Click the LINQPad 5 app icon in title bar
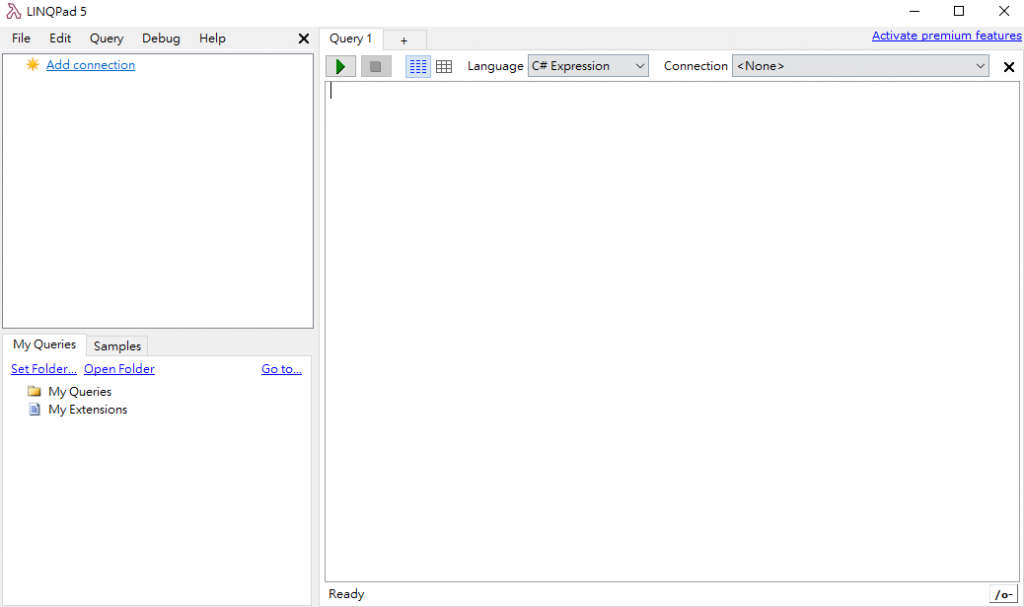The width and height of the screenshot is (1024, 607). (x=13, y=11)
